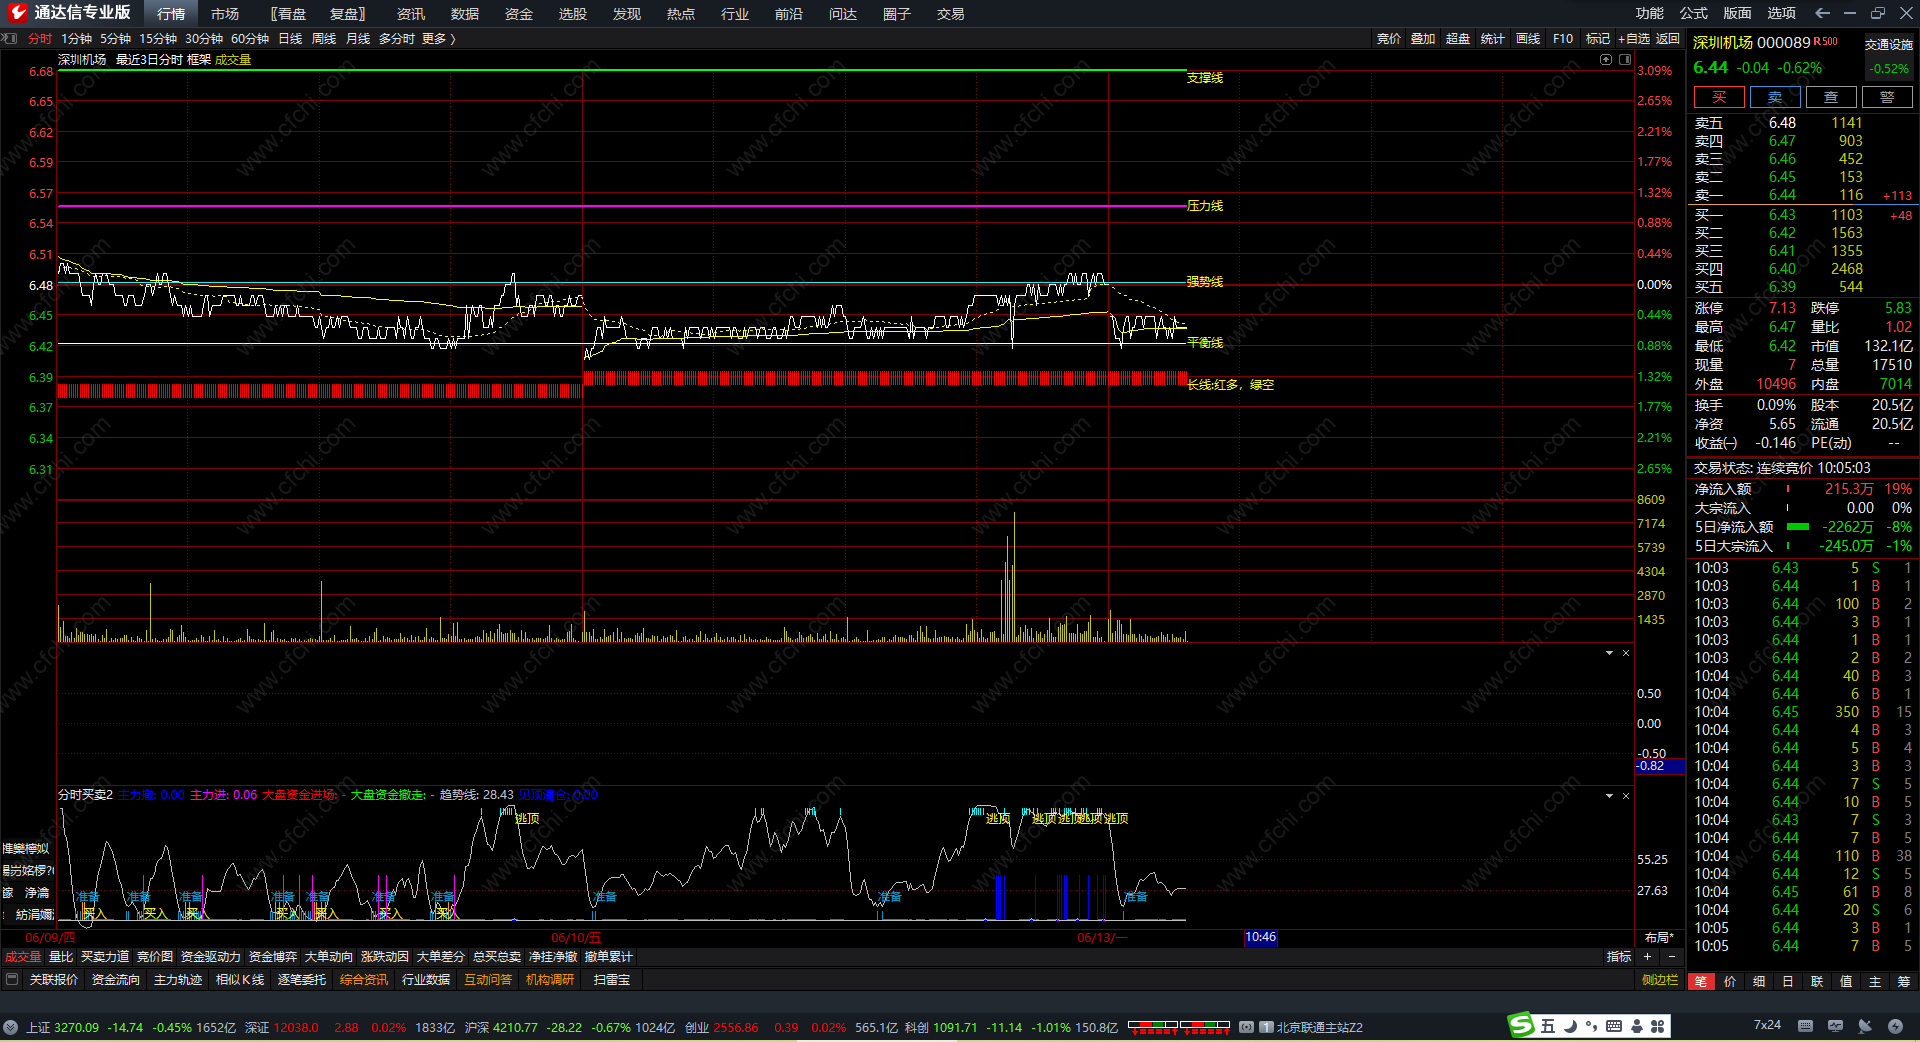The width and height of the screenshot is (1920, 1042).
Task: Select the 分时 timeframe
Action: 40,38
